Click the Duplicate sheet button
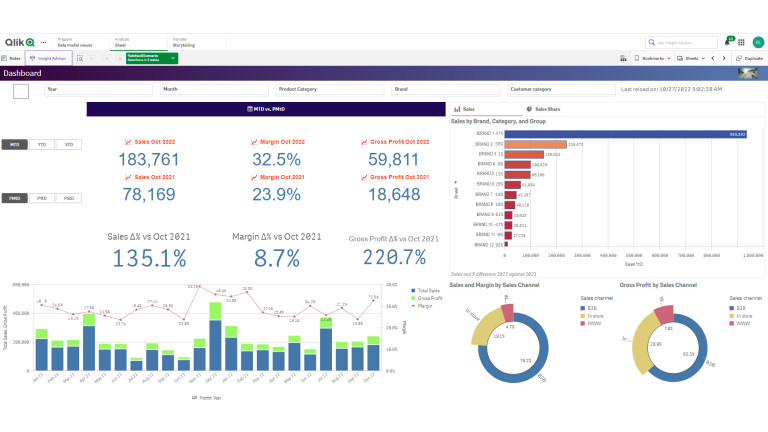768x432 pixels. pos(749,59)
